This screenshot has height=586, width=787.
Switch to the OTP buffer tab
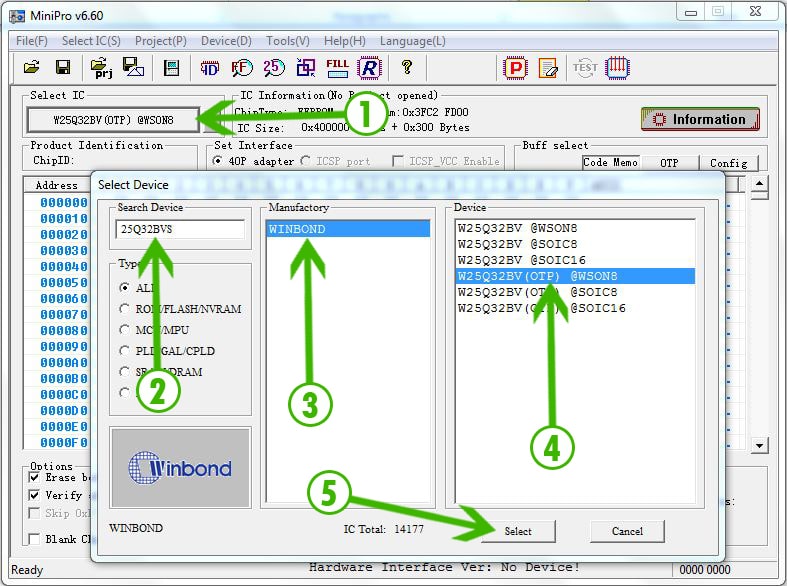669,163
